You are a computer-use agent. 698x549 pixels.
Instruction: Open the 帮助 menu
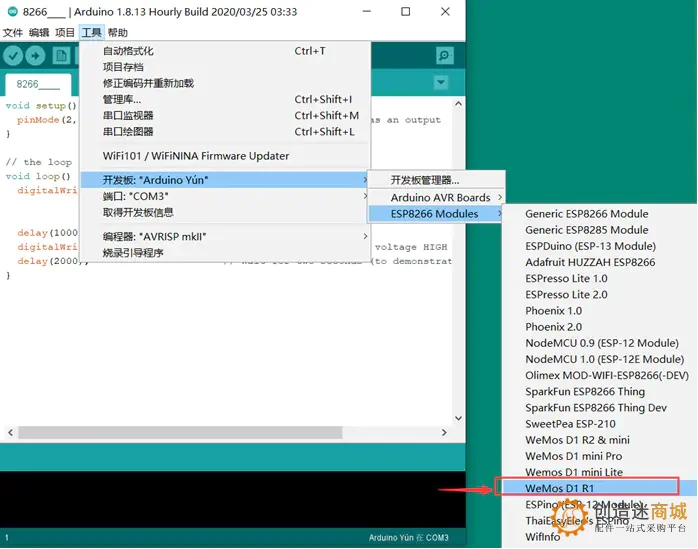pyautogui.click(x=118, y=33)
